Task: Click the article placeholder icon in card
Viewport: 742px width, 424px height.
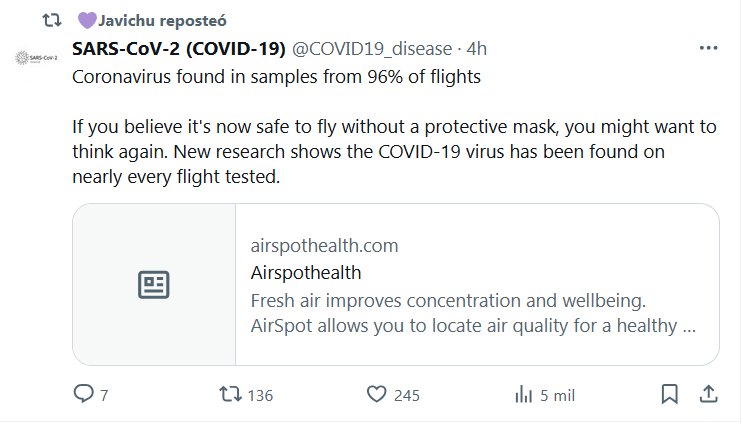Action: 154,284
